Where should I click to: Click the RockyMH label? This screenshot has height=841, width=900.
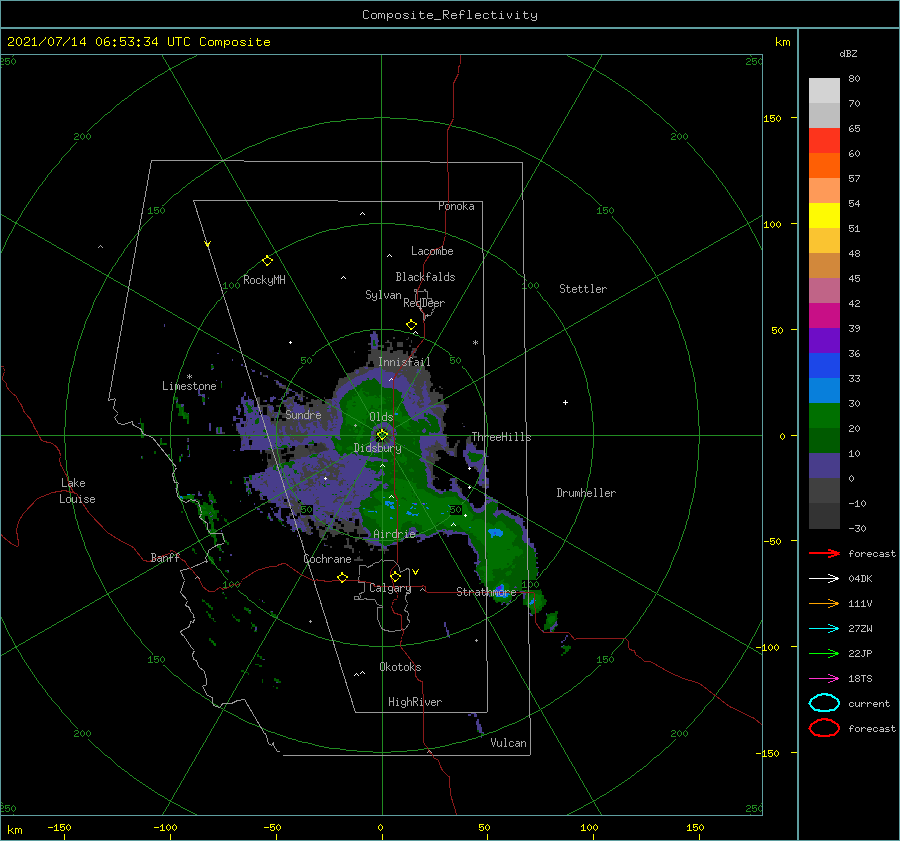(x=264, y=280)
